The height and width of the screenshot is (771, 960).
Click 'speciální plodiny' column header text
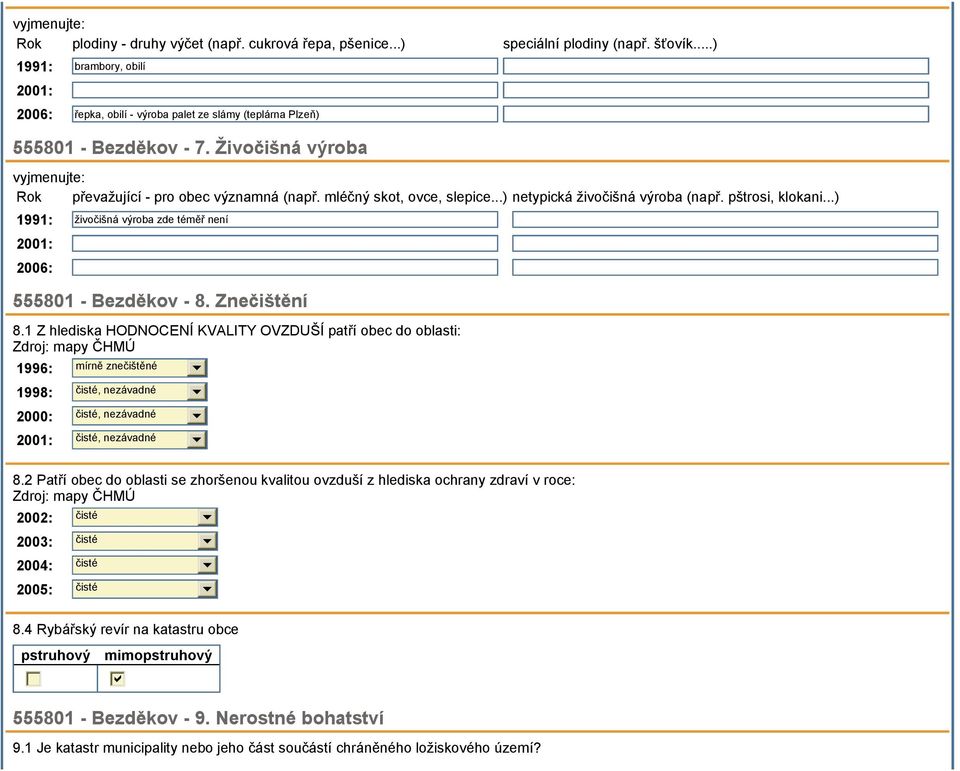pos(610,44)
